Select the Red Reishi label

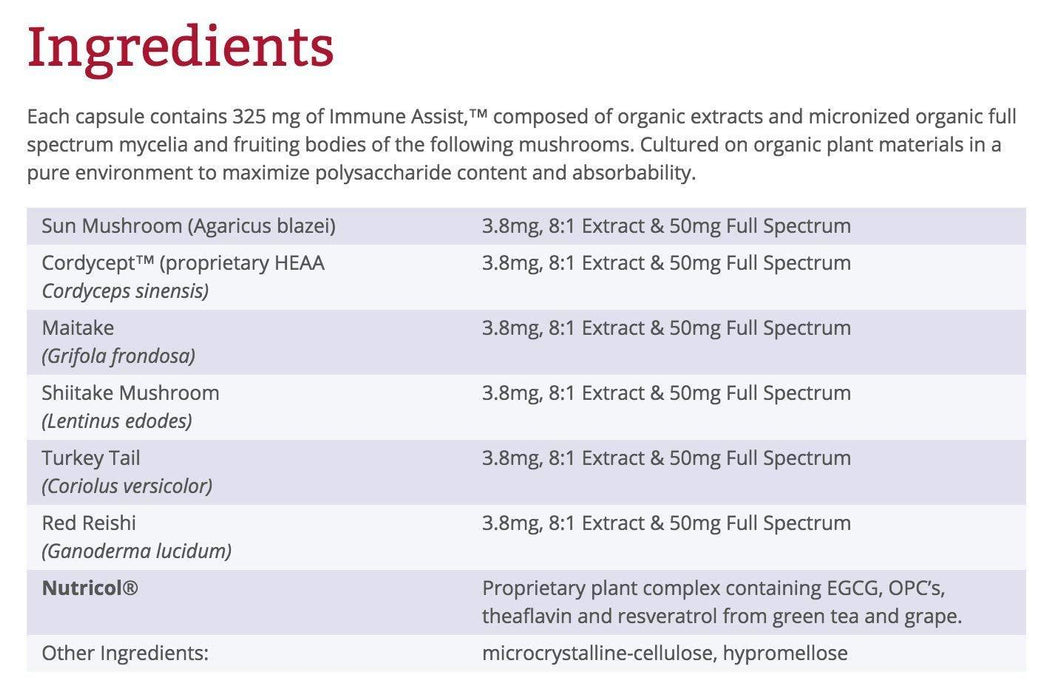(x=89, y=523)
